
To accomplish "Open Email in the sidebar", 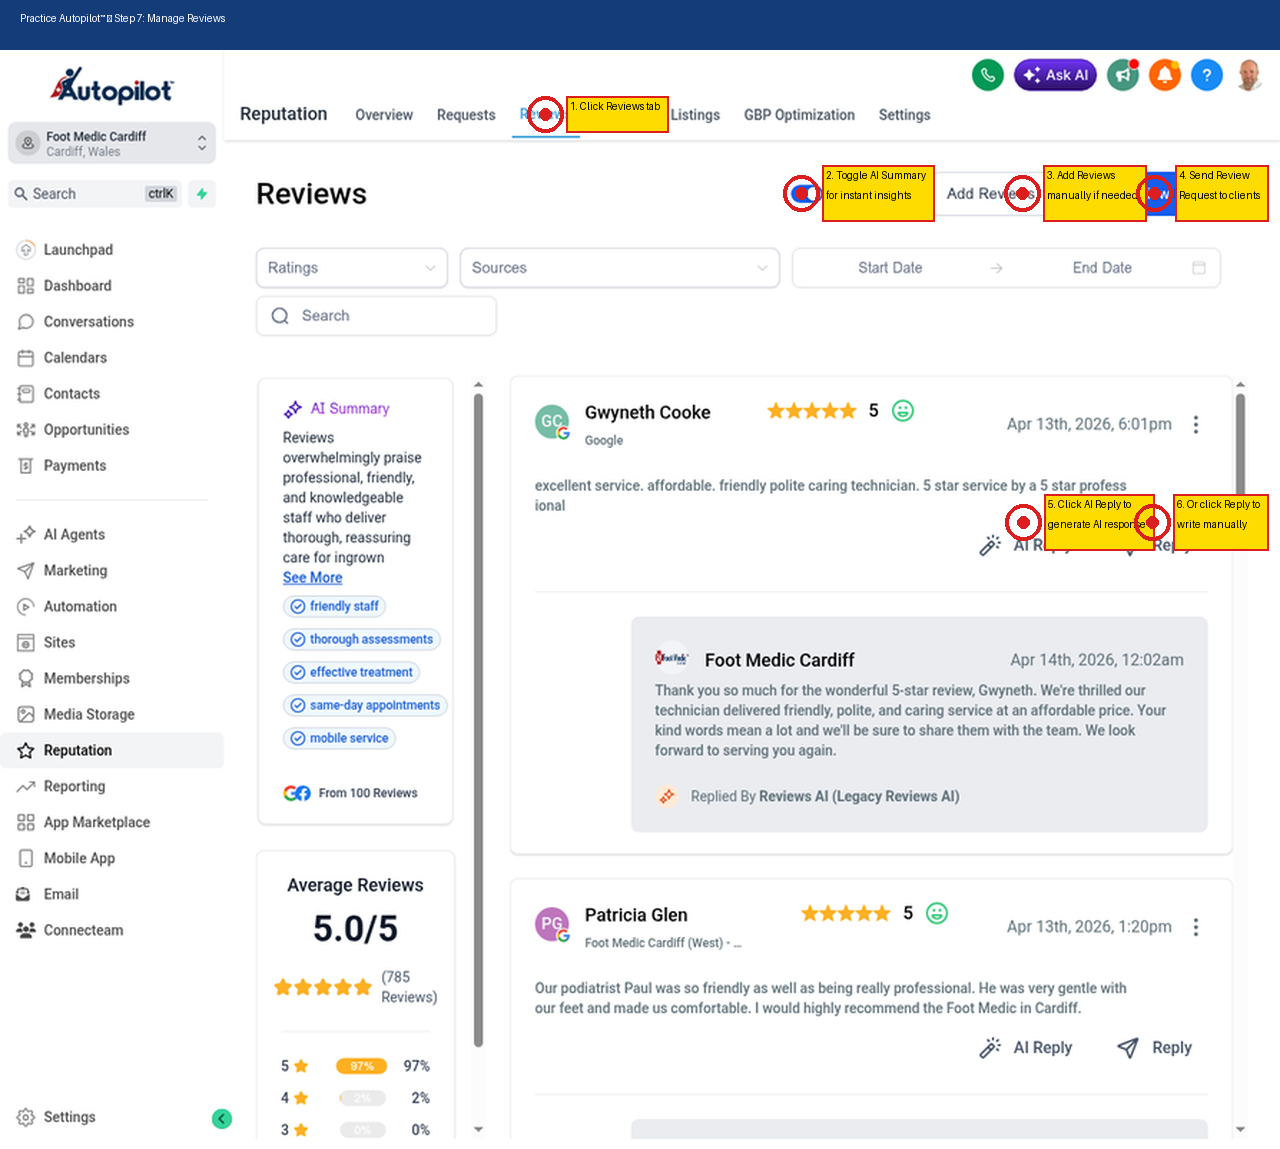I will 61,895.
